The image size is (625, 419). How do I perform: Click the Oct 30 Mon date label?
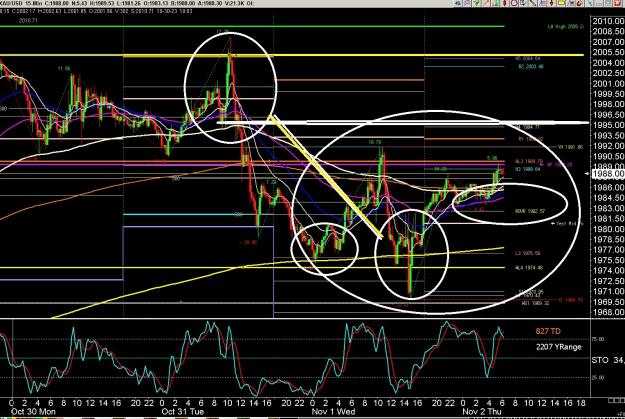[33, 411]
